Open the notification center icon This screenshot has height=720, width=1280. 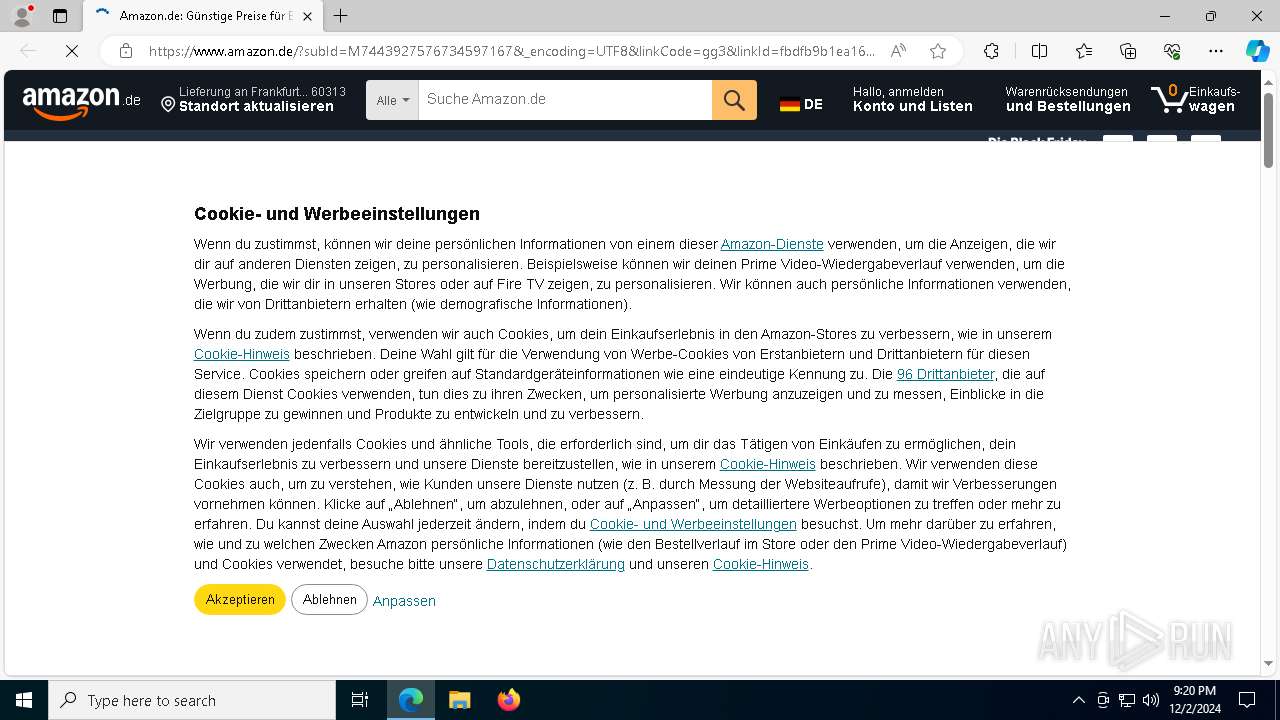tap(1247, 700)
